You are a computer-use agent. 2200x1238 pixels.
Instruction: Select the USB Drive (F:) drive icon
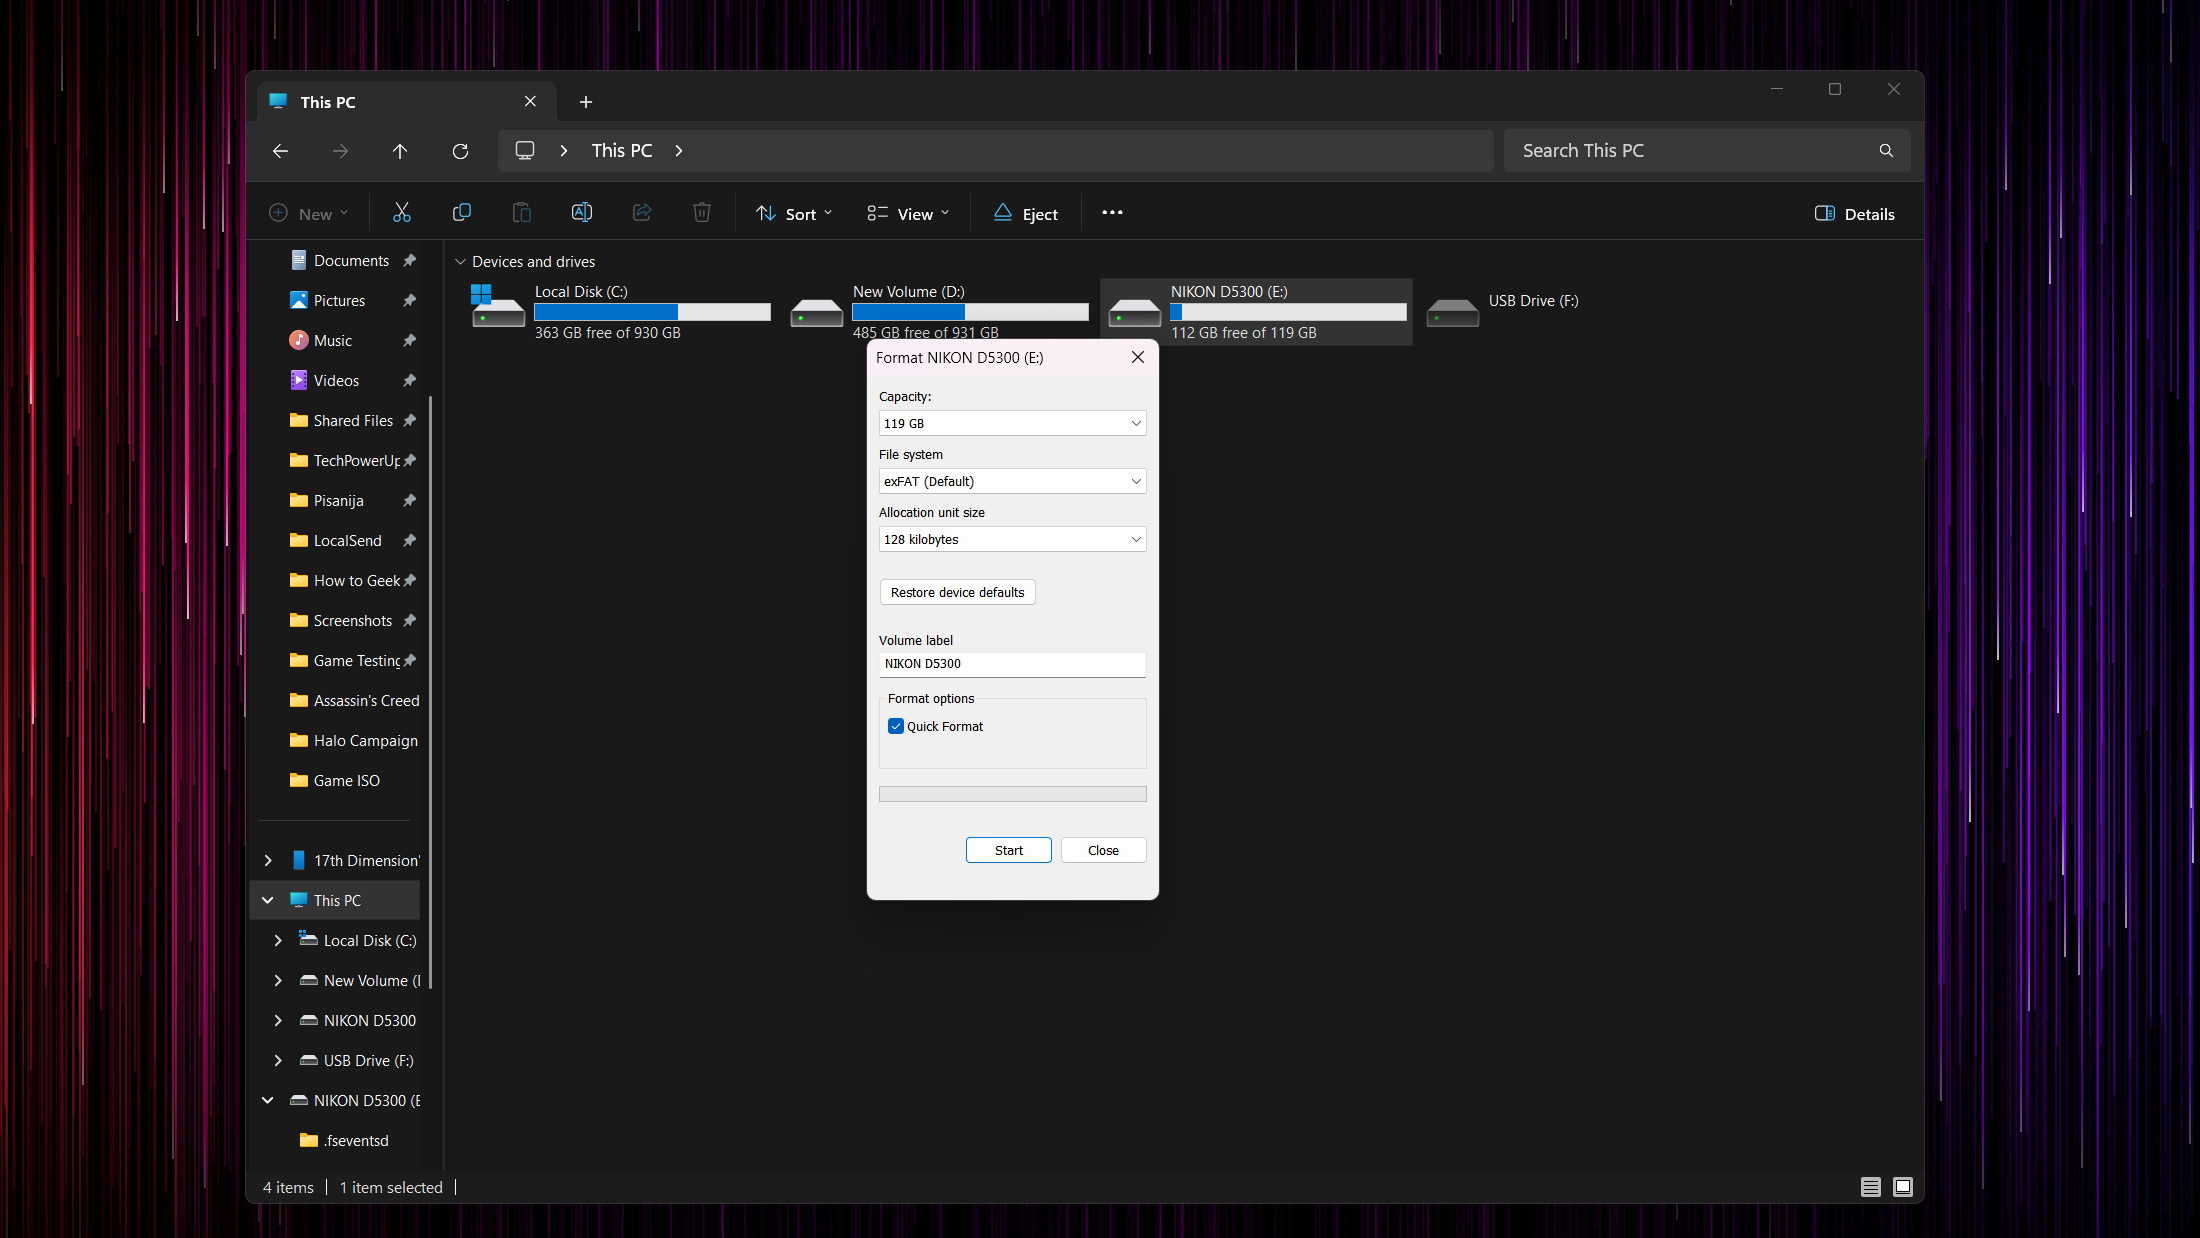click(1452, 313)
